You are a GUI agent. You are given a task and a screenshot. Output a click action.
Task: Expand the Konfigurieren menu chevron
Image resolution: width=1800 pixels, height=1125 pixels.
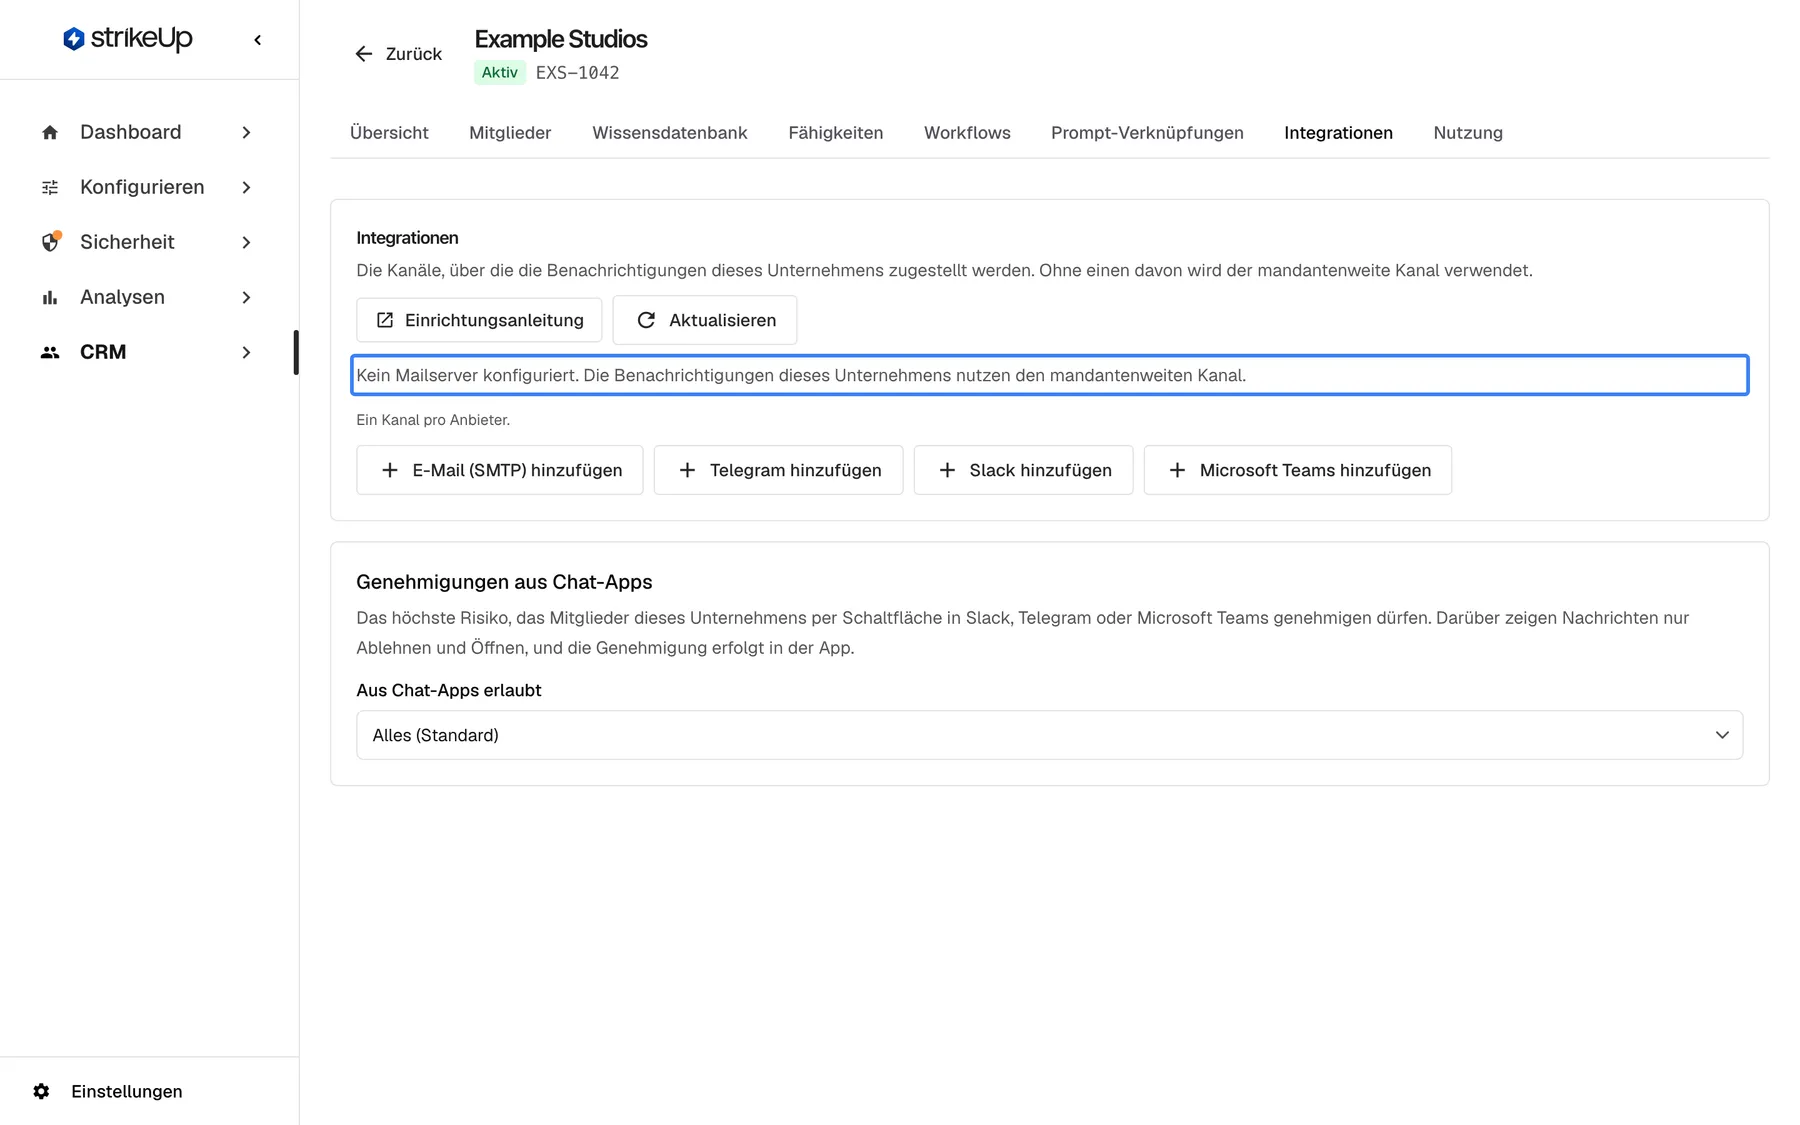coord(246,187)
